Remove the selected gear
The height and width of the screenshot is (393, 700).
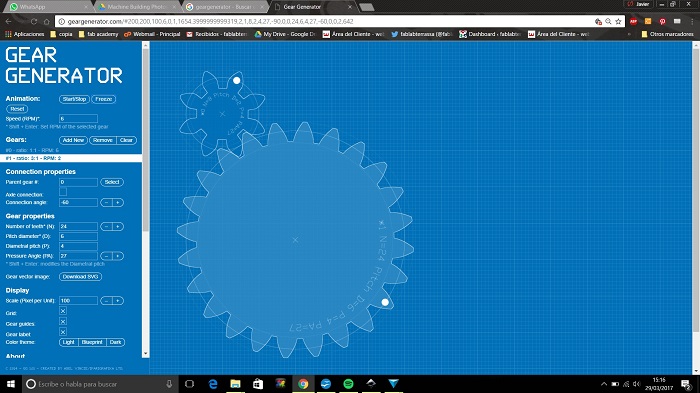point(103,140)
